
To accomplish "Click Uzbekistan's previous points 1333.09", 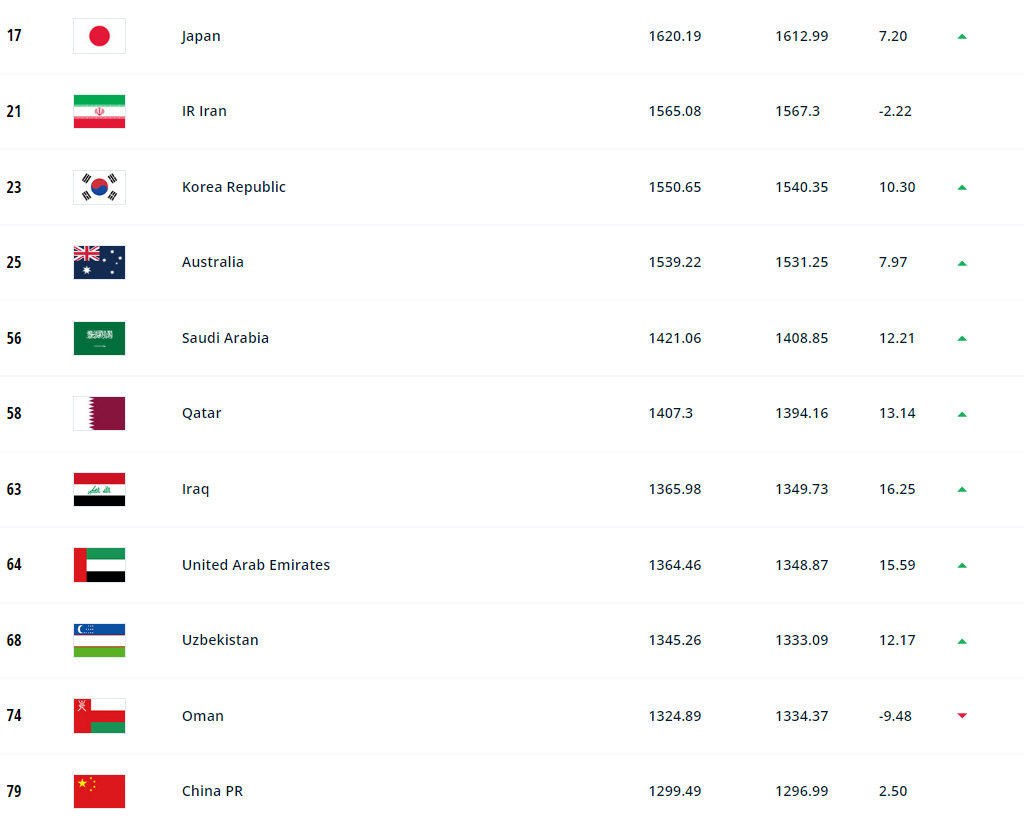I will [x=801, y=640].
